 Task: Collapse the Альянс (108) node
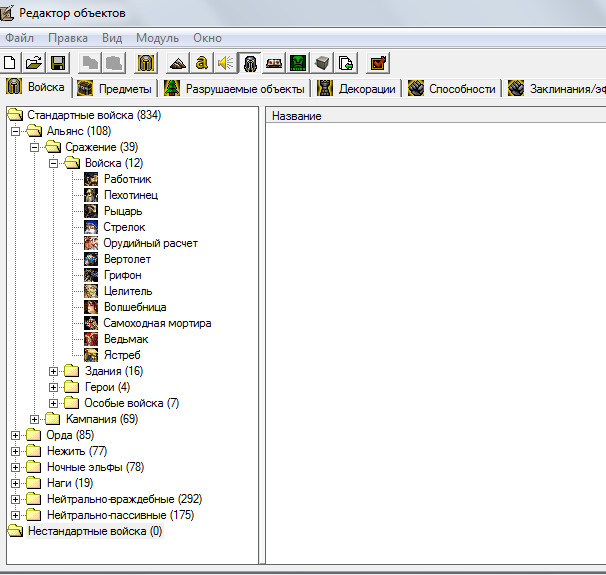(x=15, y=131)
